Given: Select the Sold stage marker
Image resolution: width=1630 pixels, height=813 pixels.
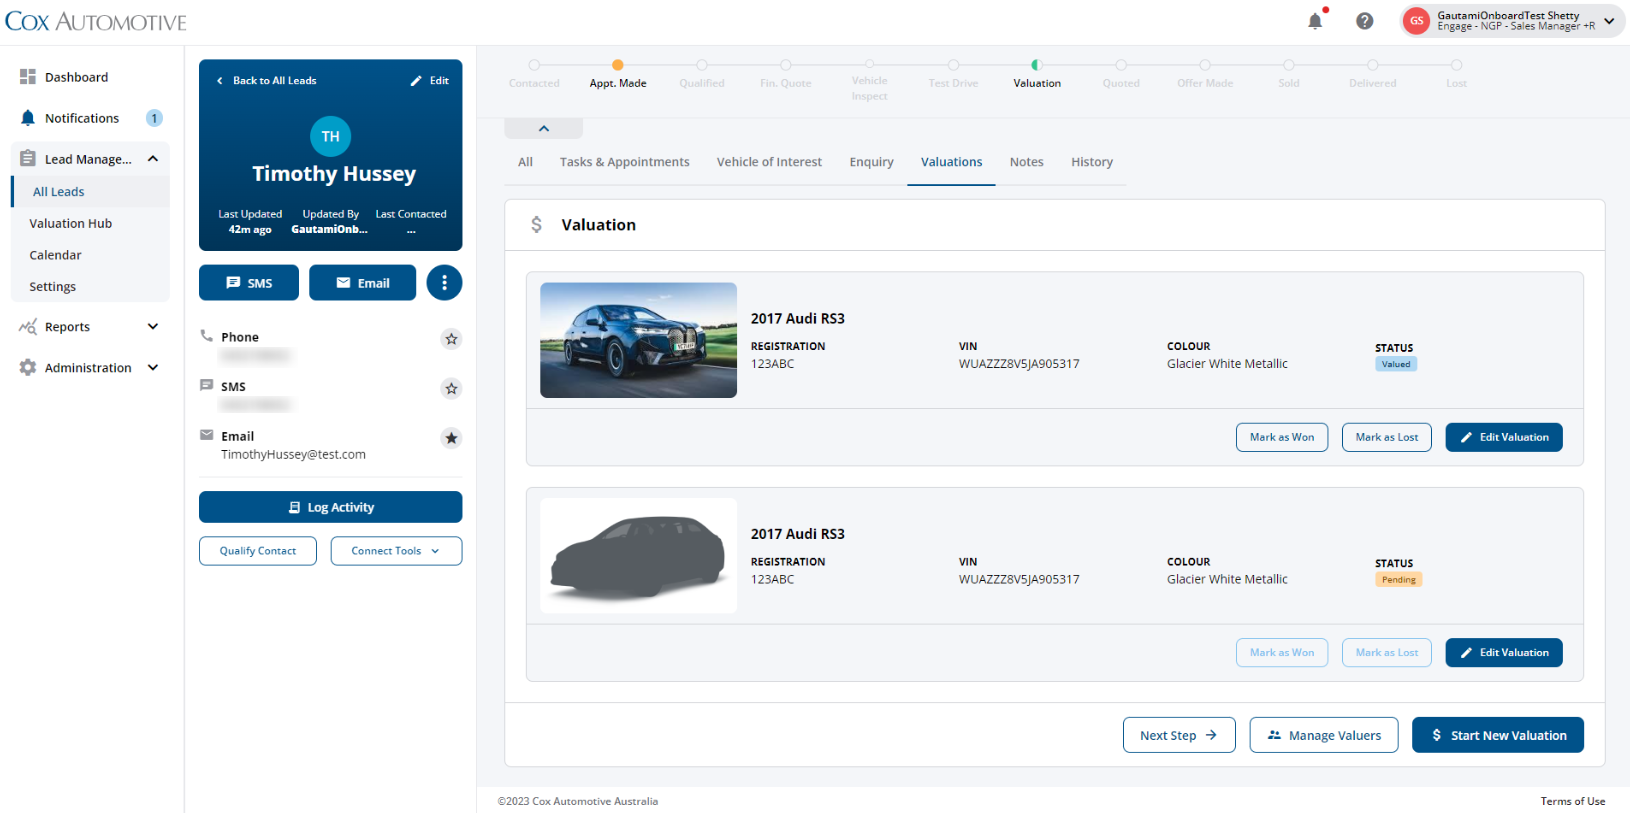Looking at the screenshot, I should point(1289,66).
